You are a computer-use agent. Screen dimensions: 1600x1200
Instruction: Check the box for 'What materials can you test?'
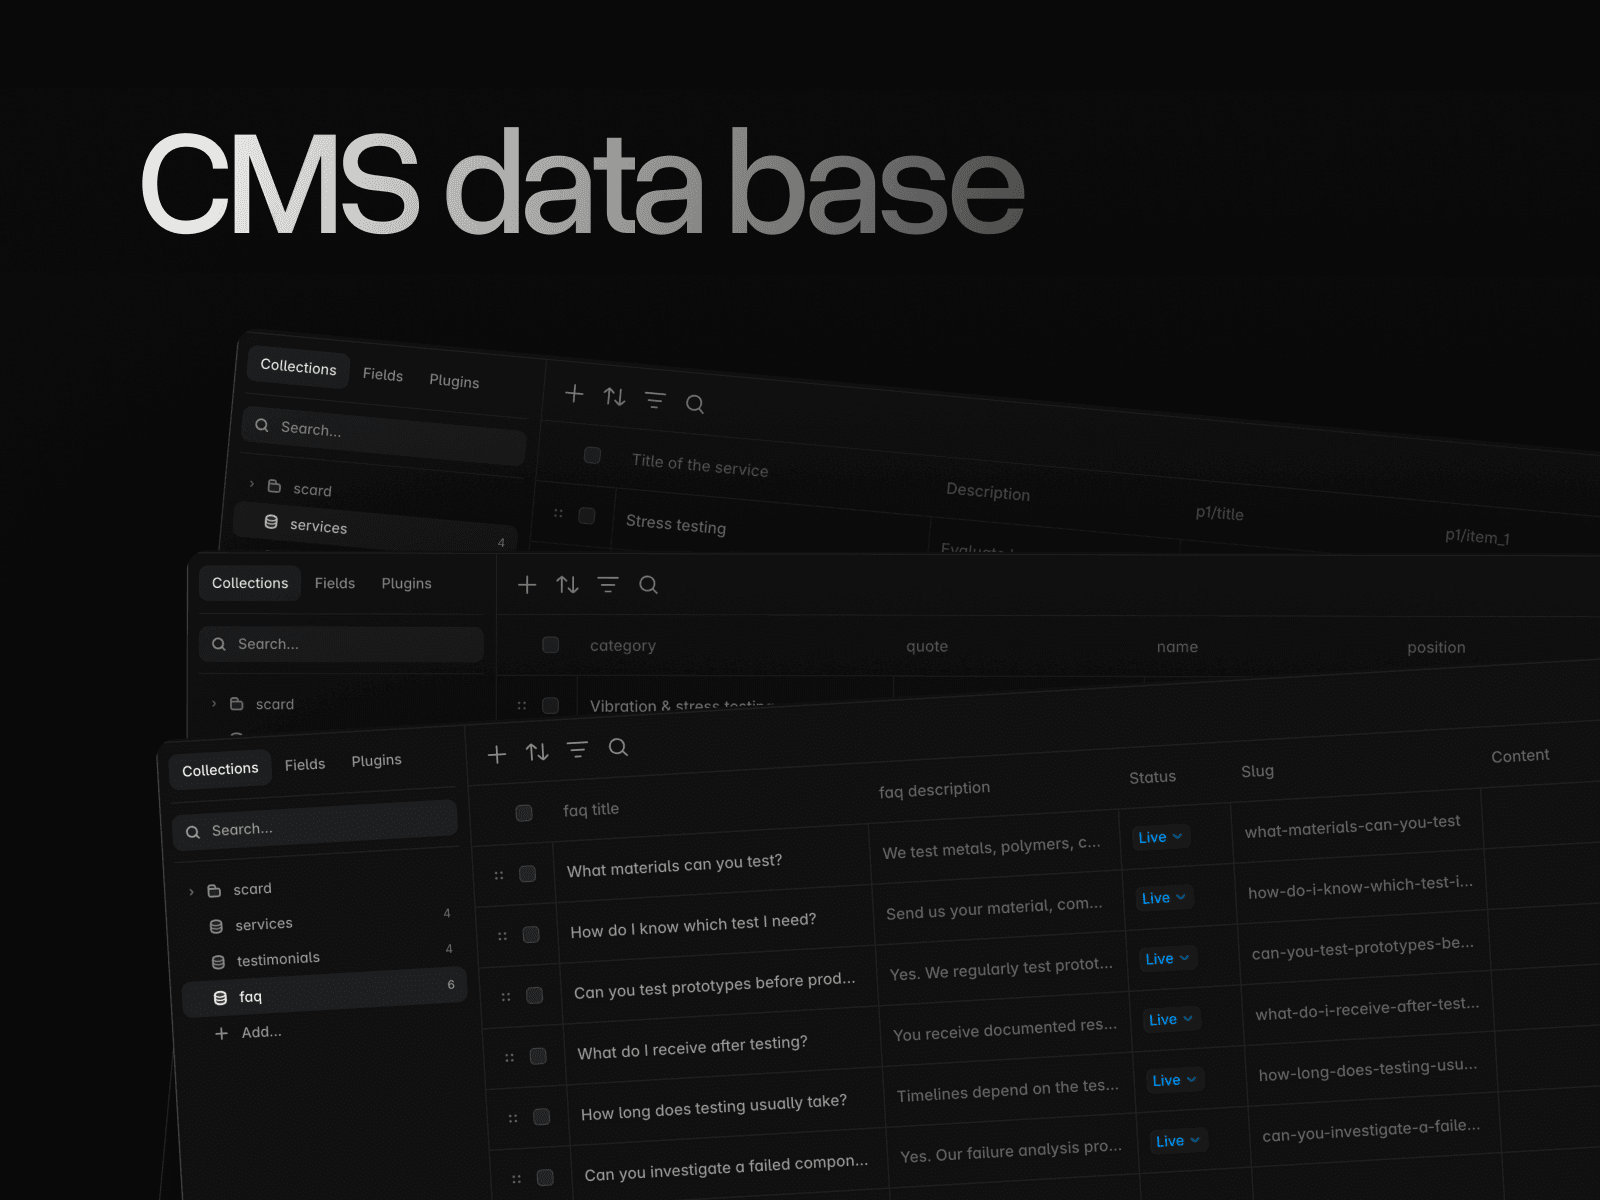[x=528, y=874]
